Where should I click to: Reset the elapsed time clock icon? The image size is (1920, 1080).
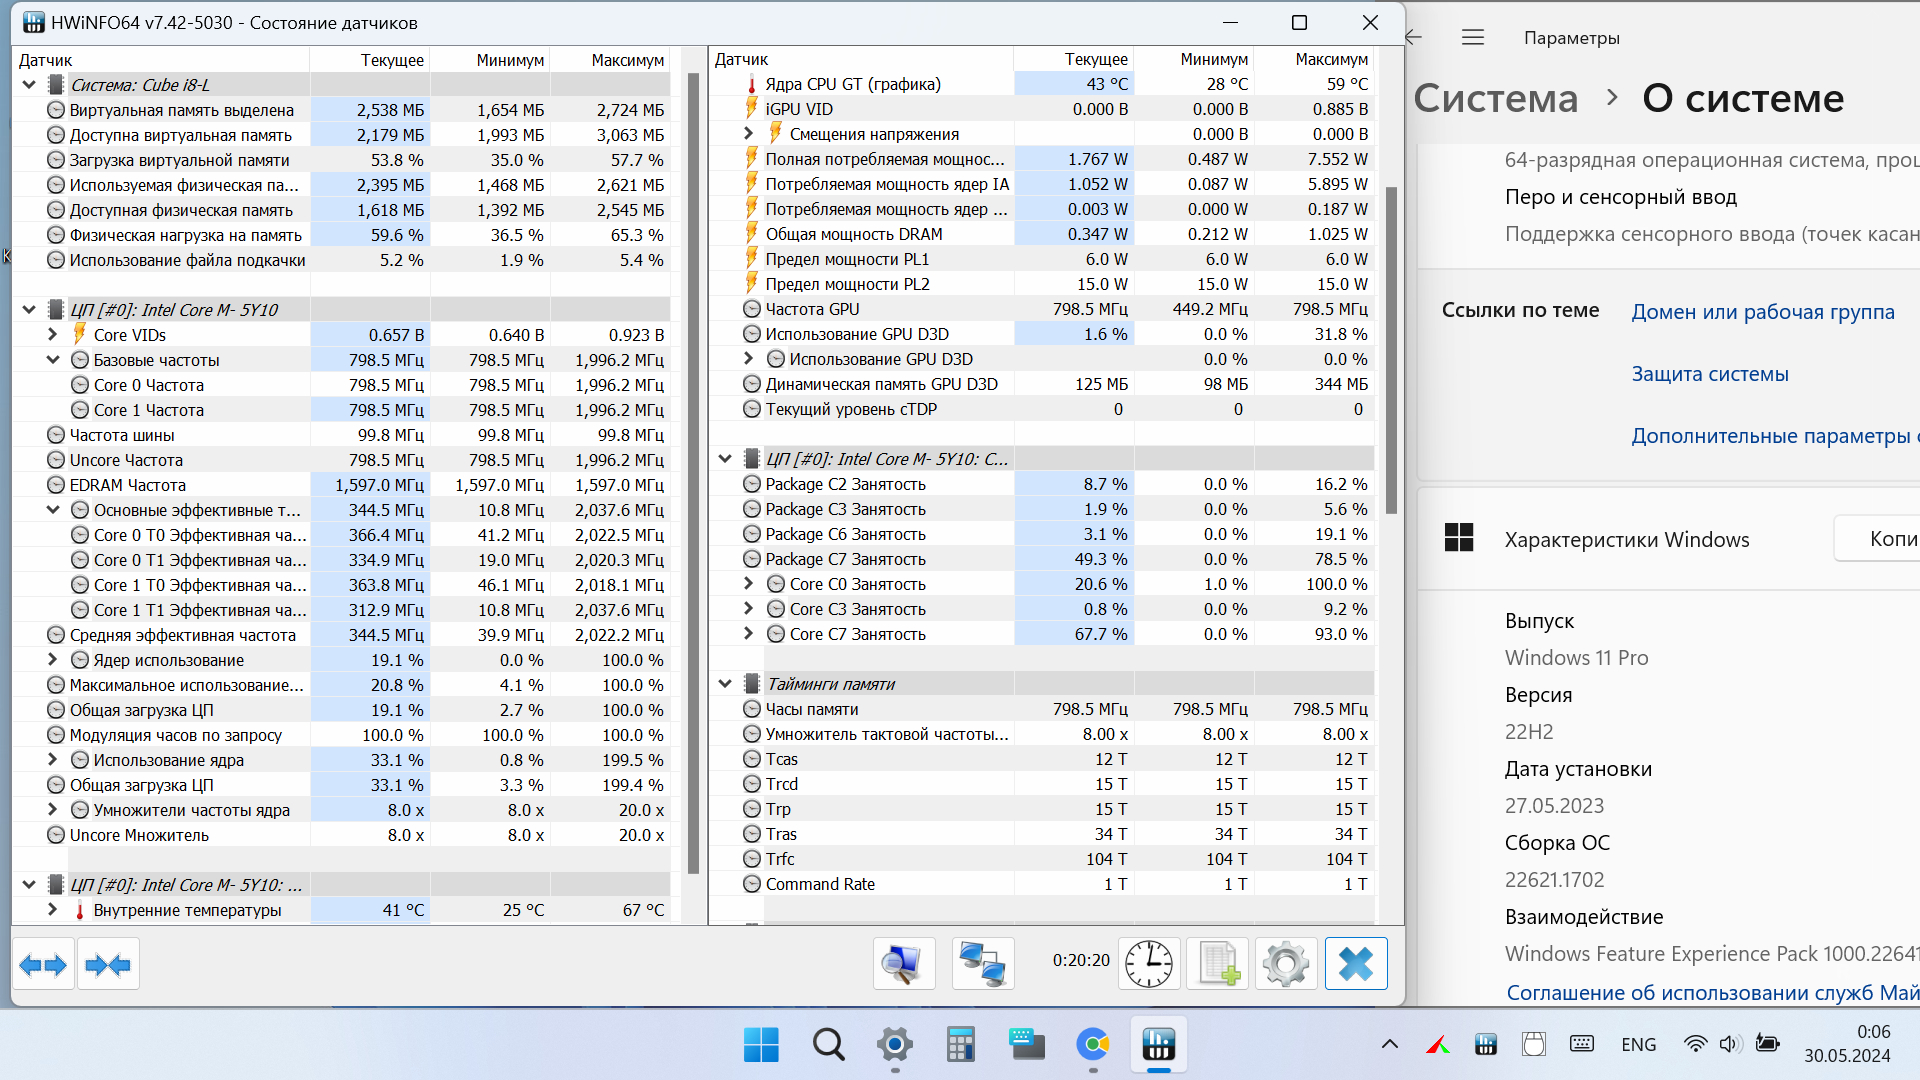pyautogui.click(x=1148, y=964)
